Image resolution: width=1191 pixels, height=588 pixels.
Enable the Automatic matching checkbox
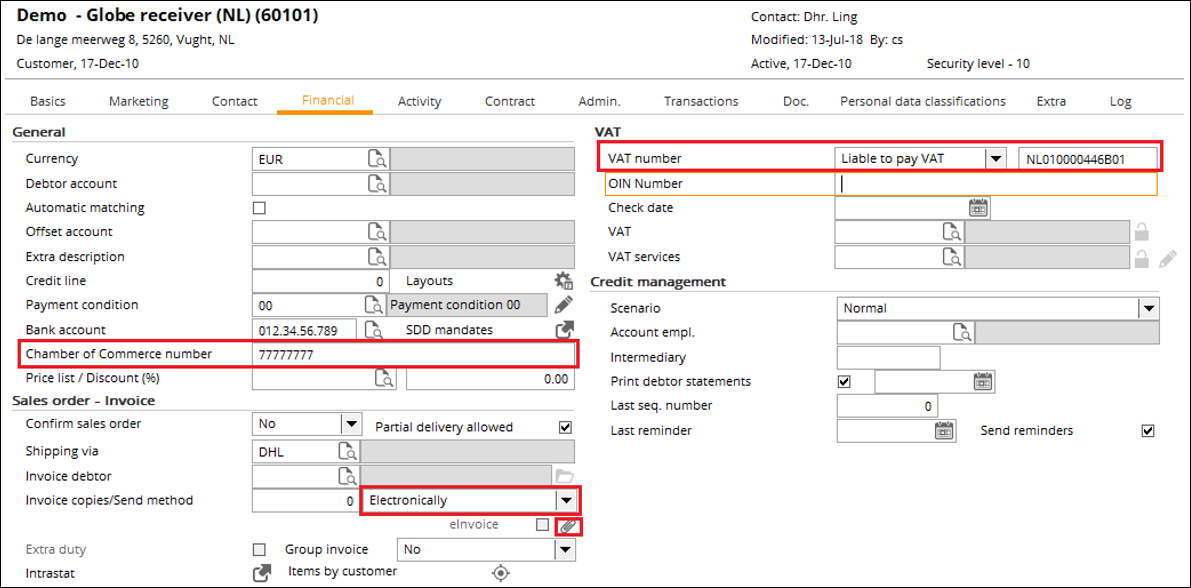coord(259,207)
